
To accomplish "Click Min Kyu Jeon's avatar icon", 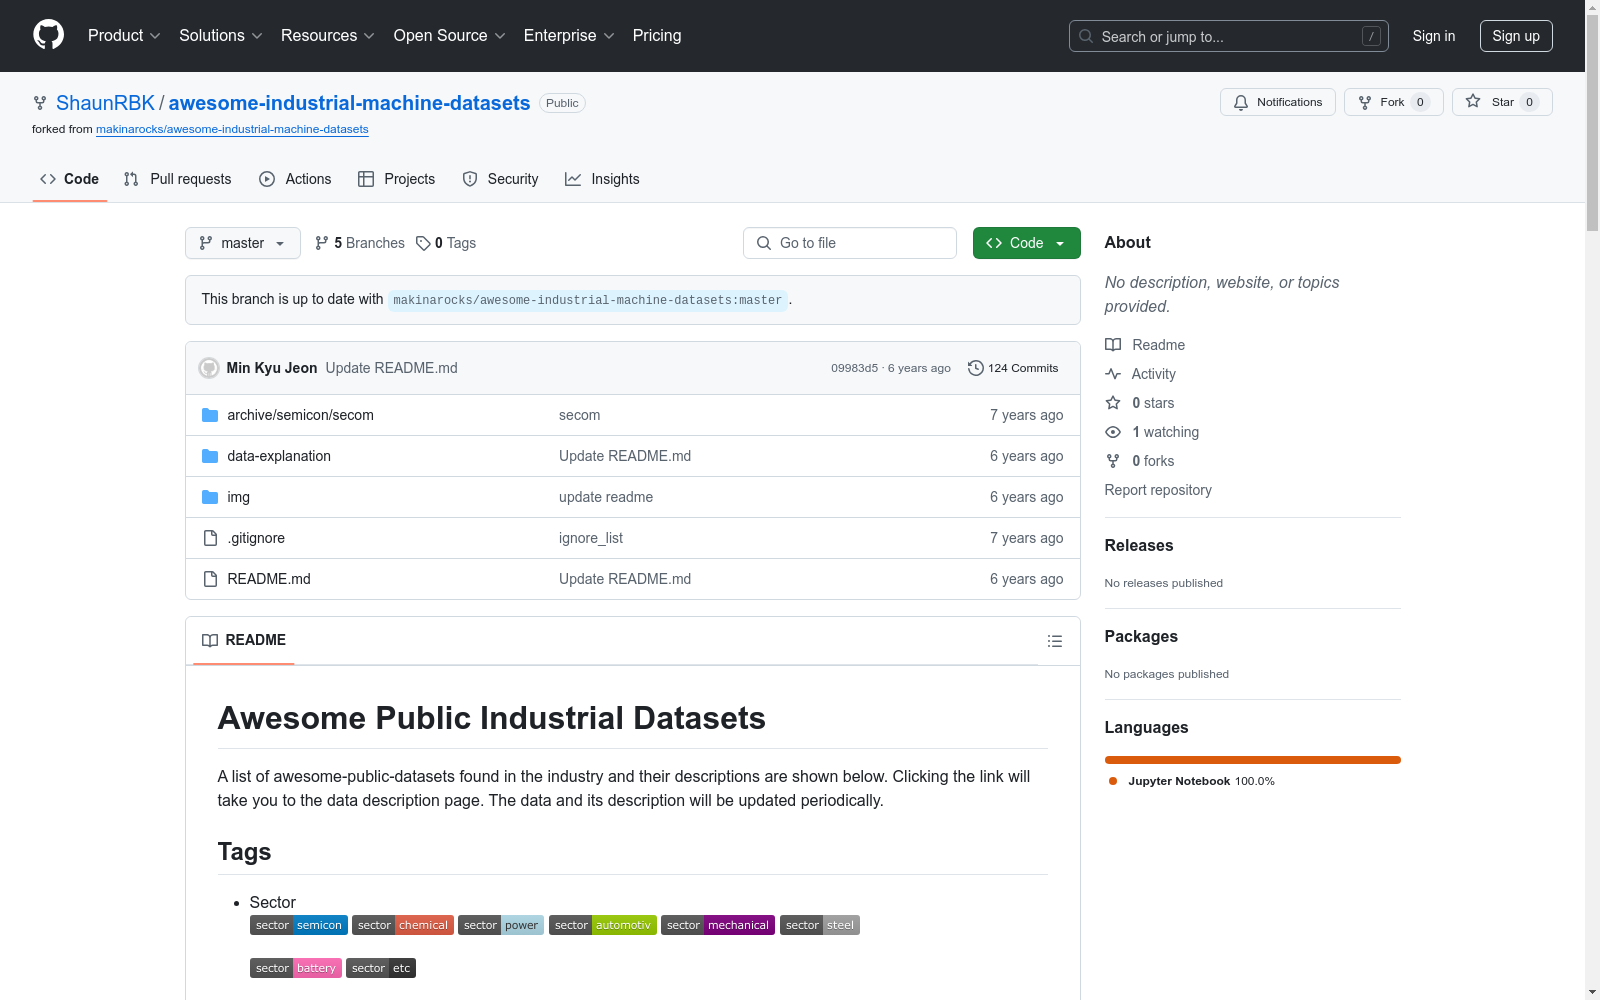I will point(209,368).
